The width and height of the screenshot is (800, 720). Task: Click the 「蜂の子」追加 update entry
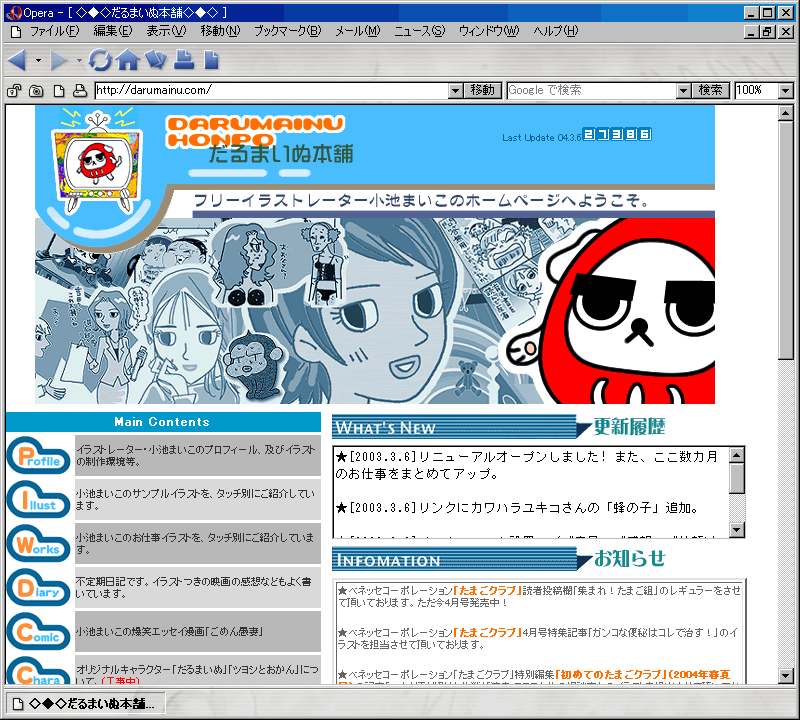point(517,508)
